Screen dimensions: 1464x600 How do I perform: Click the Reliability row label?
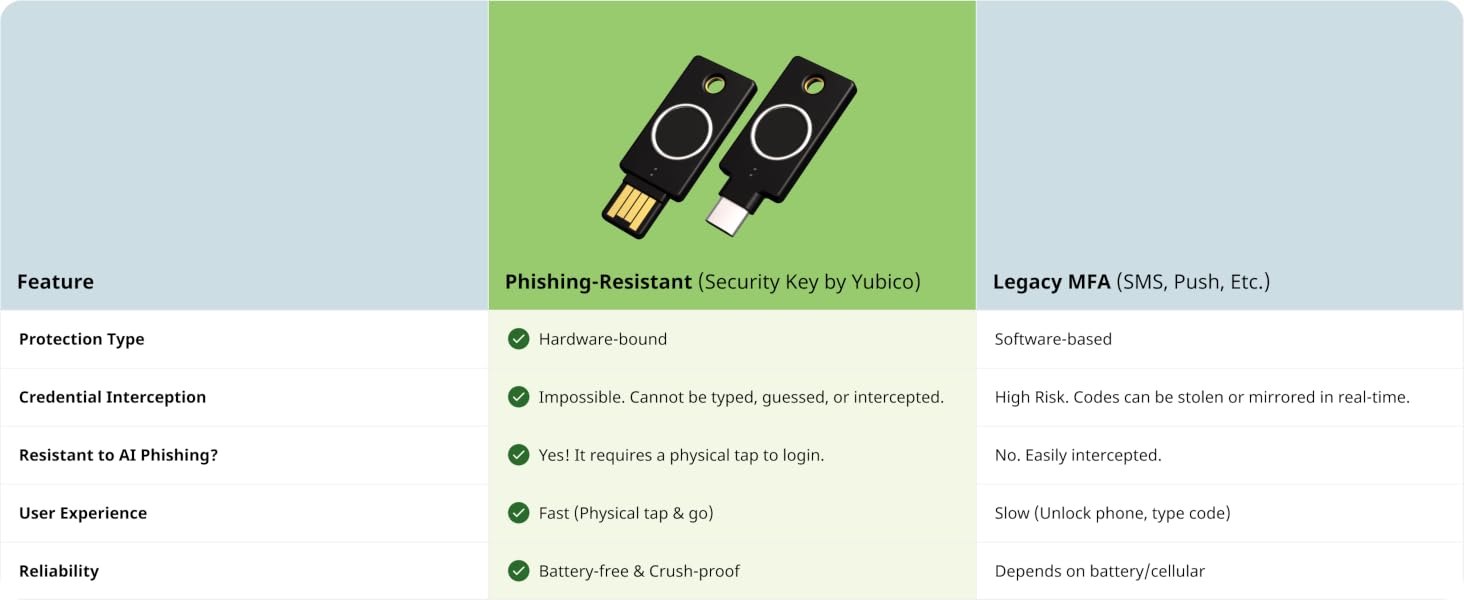click(59, 571)
